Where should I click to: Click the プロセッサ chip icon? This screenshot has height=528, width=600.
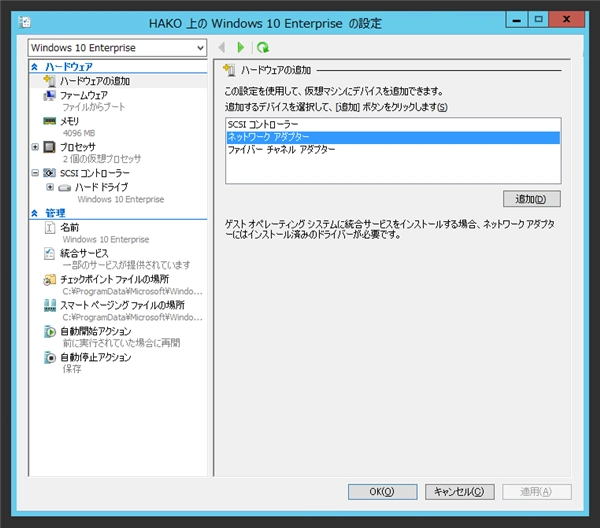49,147
